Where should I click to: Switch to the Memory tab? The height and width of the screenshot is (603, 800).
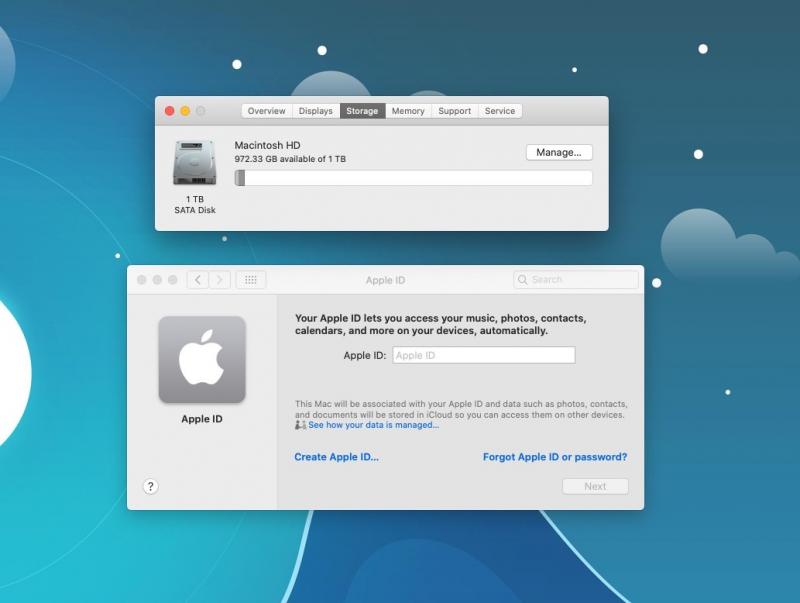(x=408, y=111)
